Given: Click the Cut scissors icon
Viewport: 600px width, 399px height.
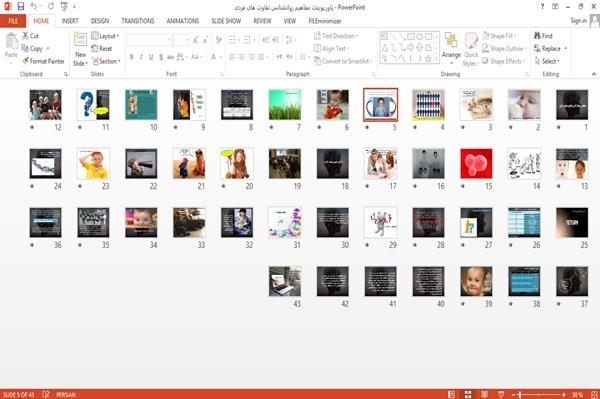Looking at the screenshot, I should point(25,36).
